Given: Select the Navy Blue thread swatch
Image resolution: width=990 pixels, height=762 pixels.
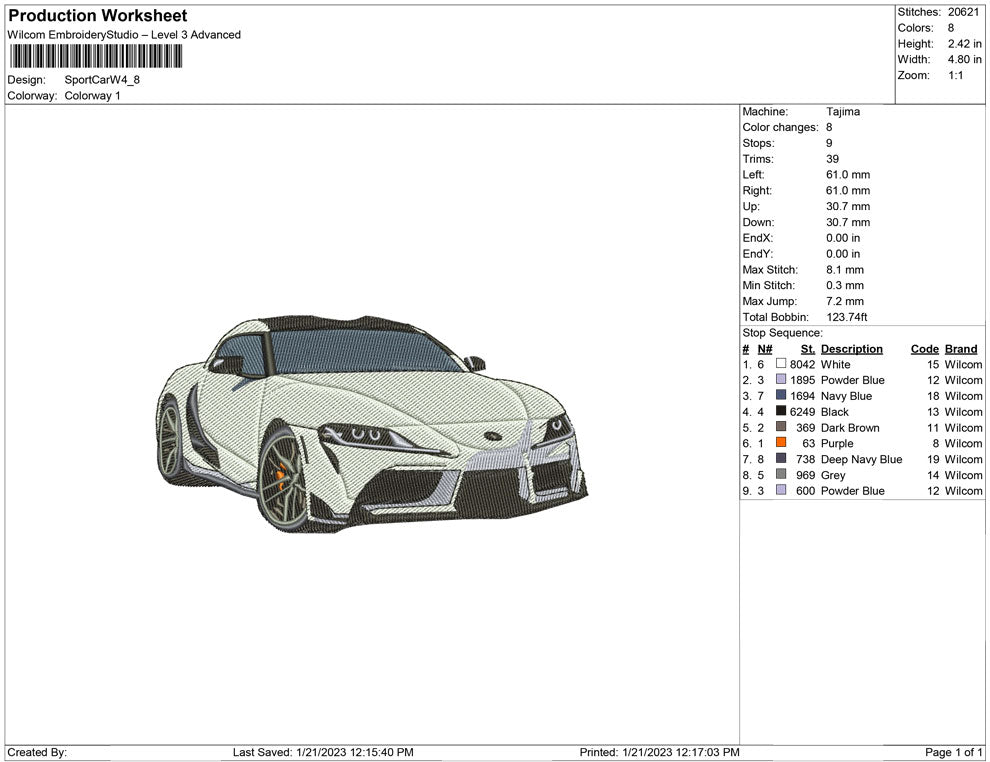Looking at the screenshot, I should [x=781, y=396].
